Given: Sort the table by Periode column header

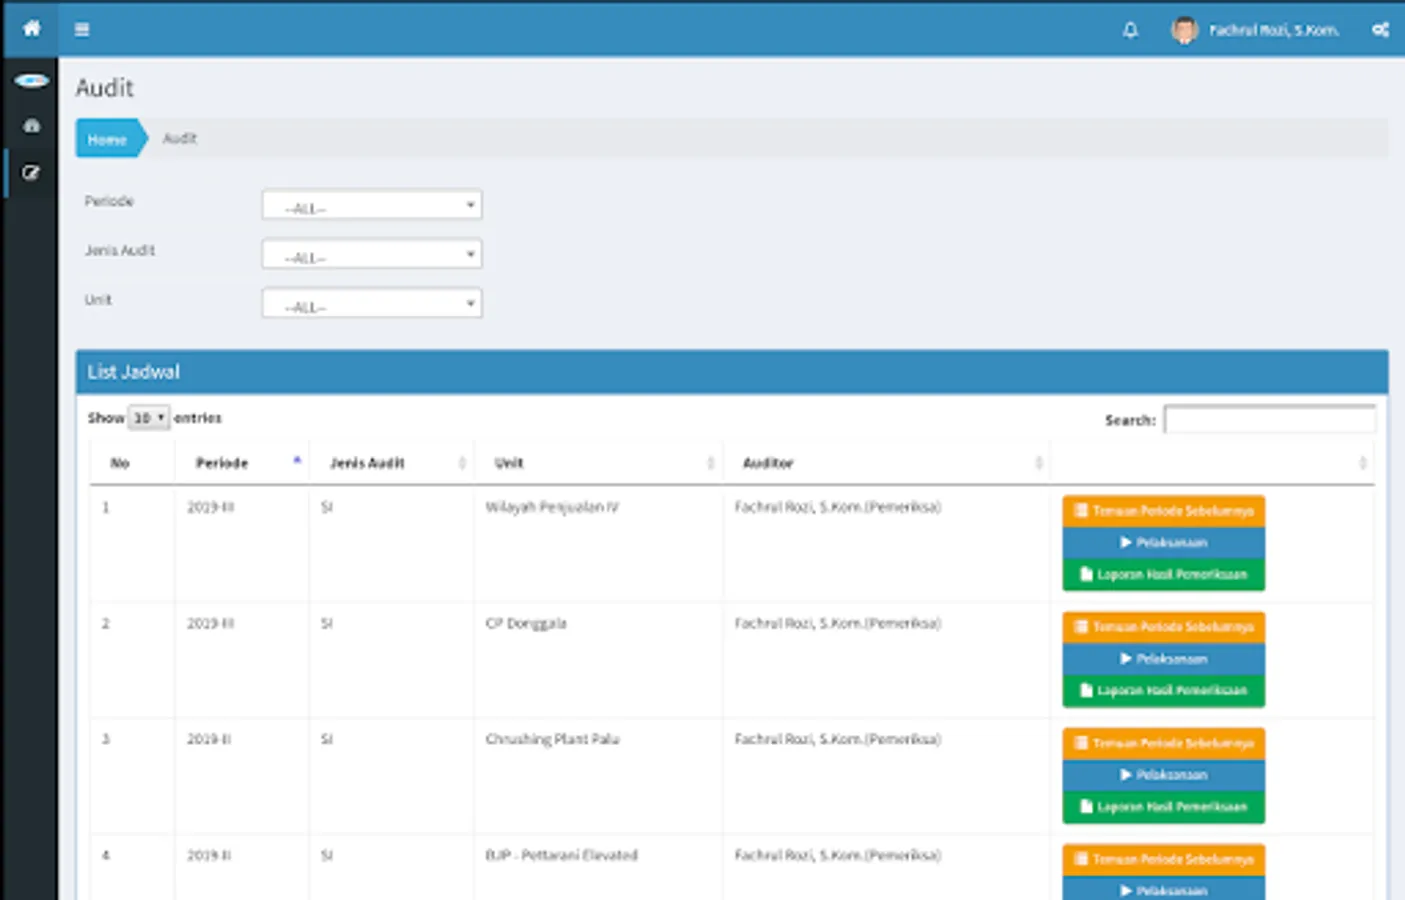Looking at the screenshot, I should point(241,463).
